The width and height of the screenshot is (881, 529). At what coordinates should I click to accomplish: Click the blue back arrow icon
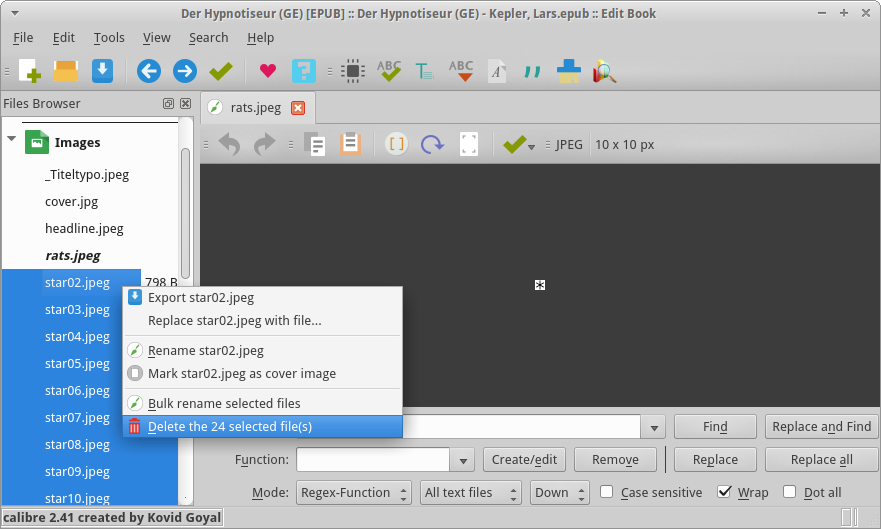pos(149,71)
